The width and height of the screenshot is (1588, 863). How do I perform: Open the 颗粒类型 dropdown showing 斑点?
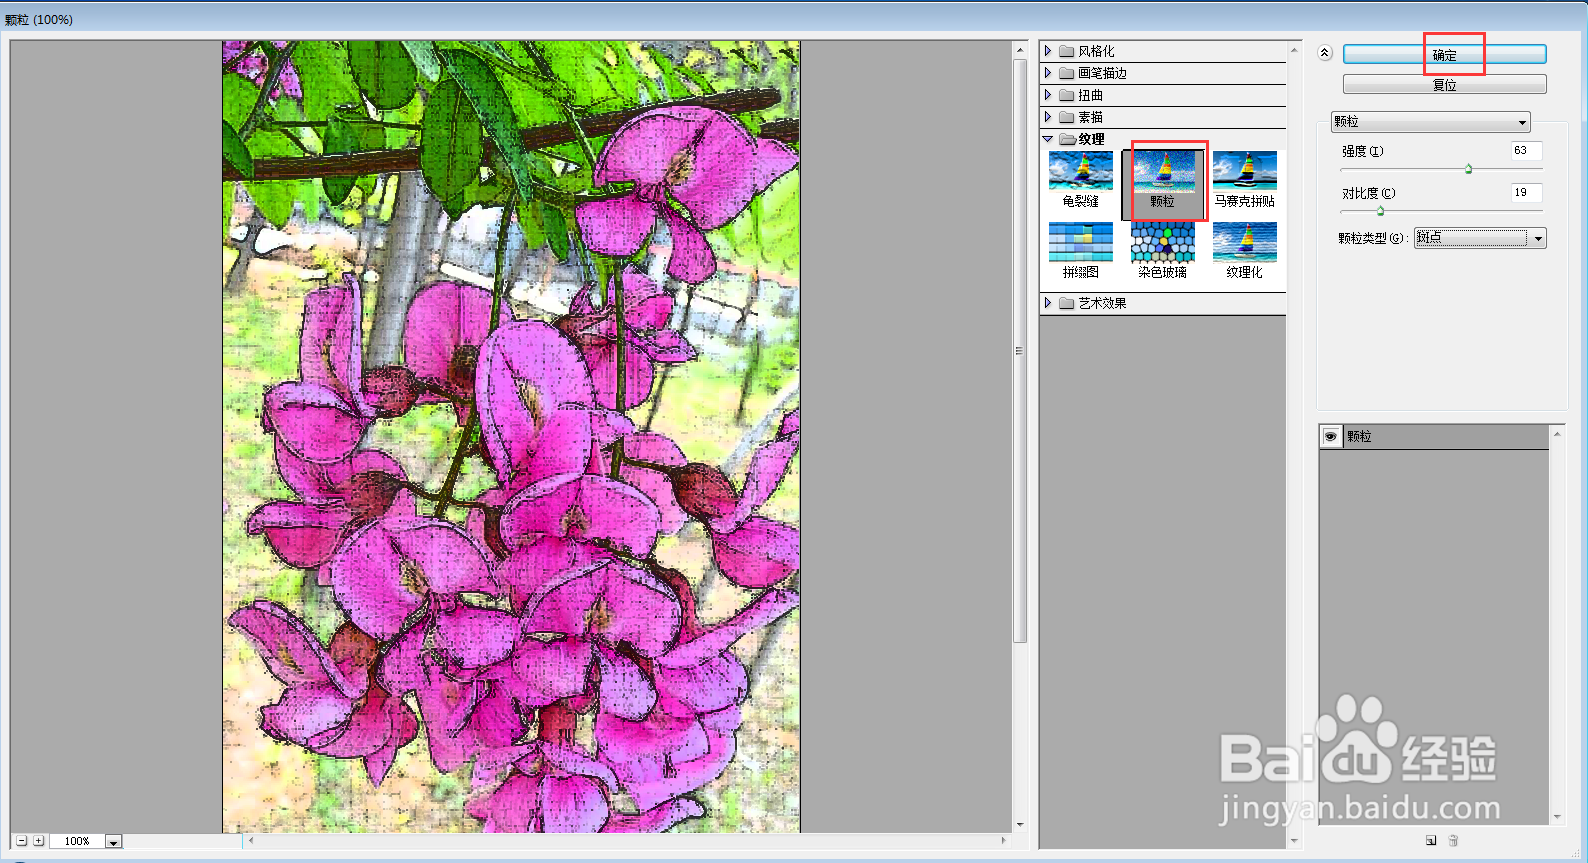pos(1480,238)
